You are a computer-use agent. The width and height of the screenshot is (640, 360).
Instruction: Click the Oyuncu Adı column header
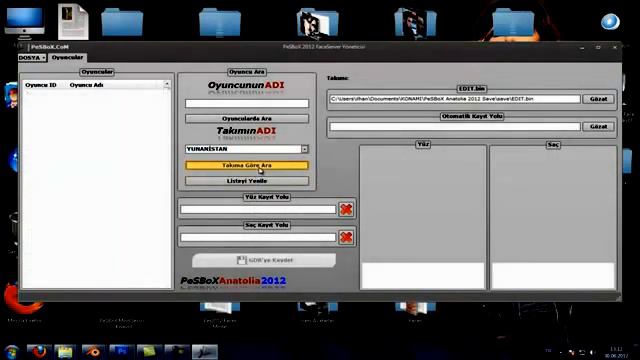click(87, 85)
